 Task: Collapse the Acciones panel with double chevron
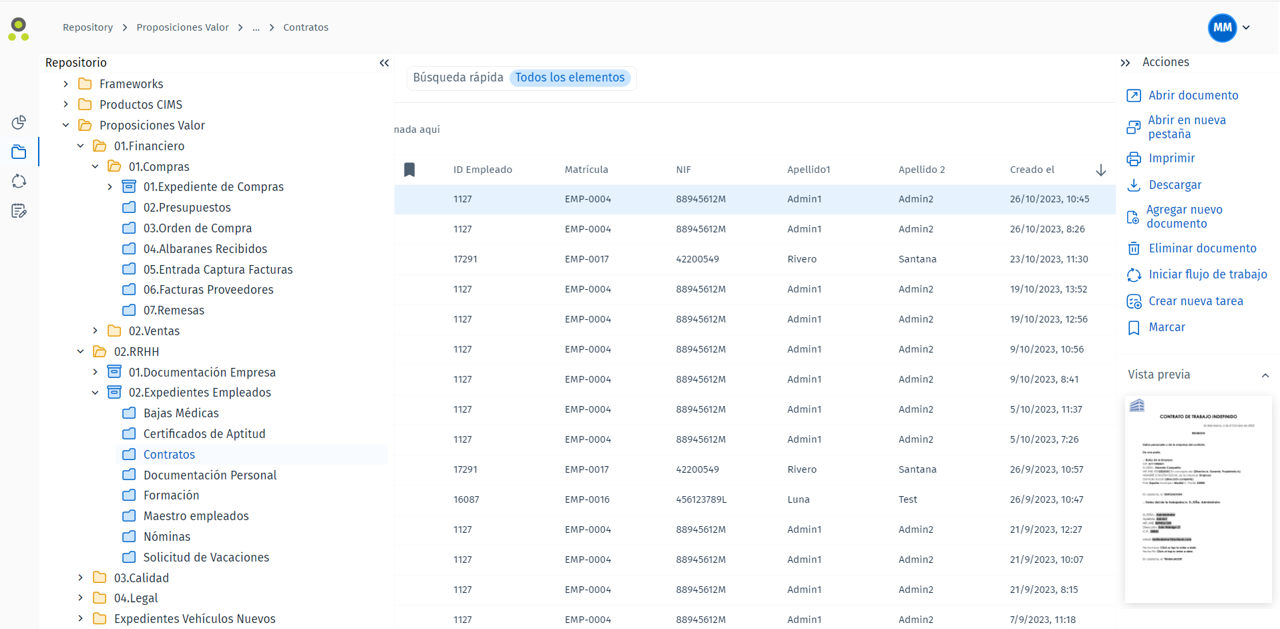(x=1125, y=63)
